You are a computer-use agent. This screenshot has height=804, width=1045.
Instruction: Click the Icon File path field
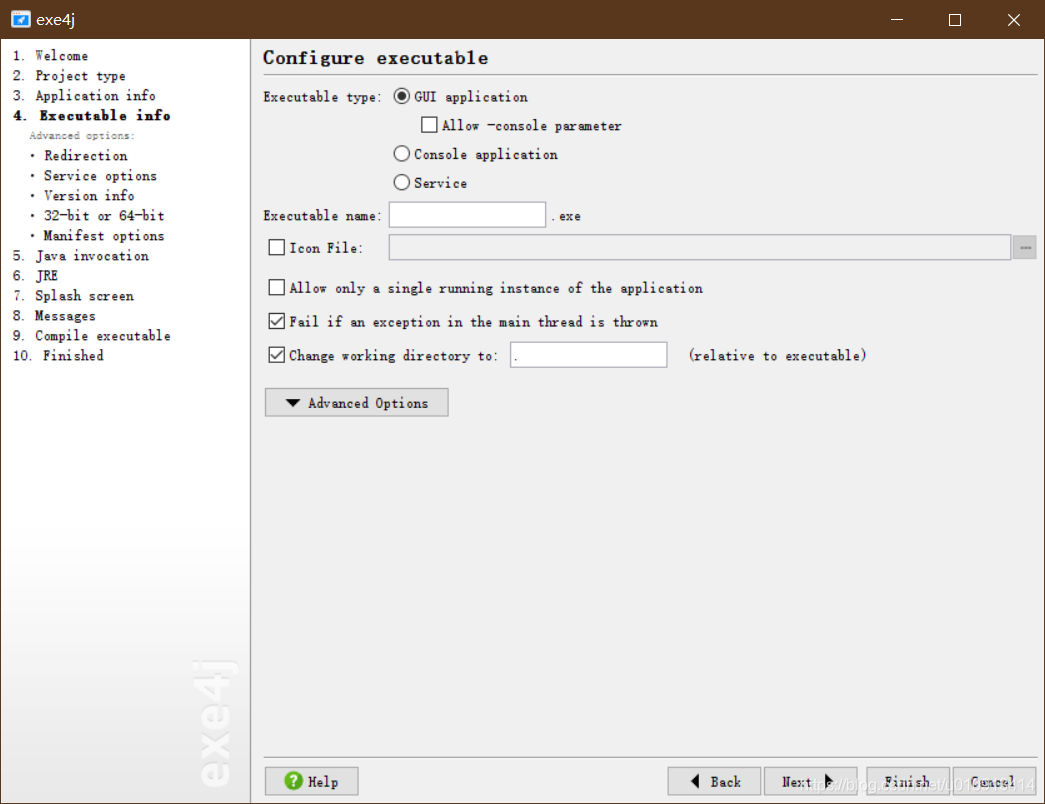pos(700,247)
